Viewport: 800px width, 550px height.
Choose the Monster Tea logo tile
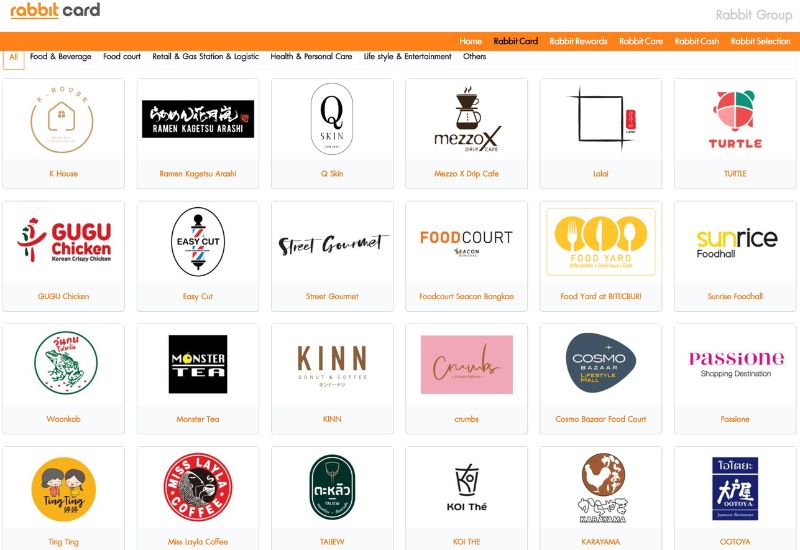point(198,364)
